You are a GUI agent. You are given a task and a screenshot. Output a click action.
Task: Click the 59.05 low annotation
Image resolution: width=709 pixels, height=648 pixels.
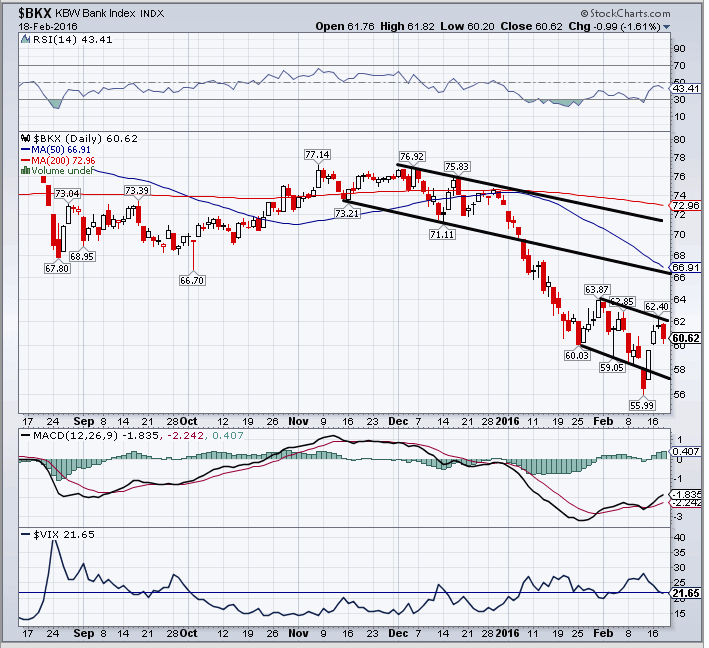(612, 367)
